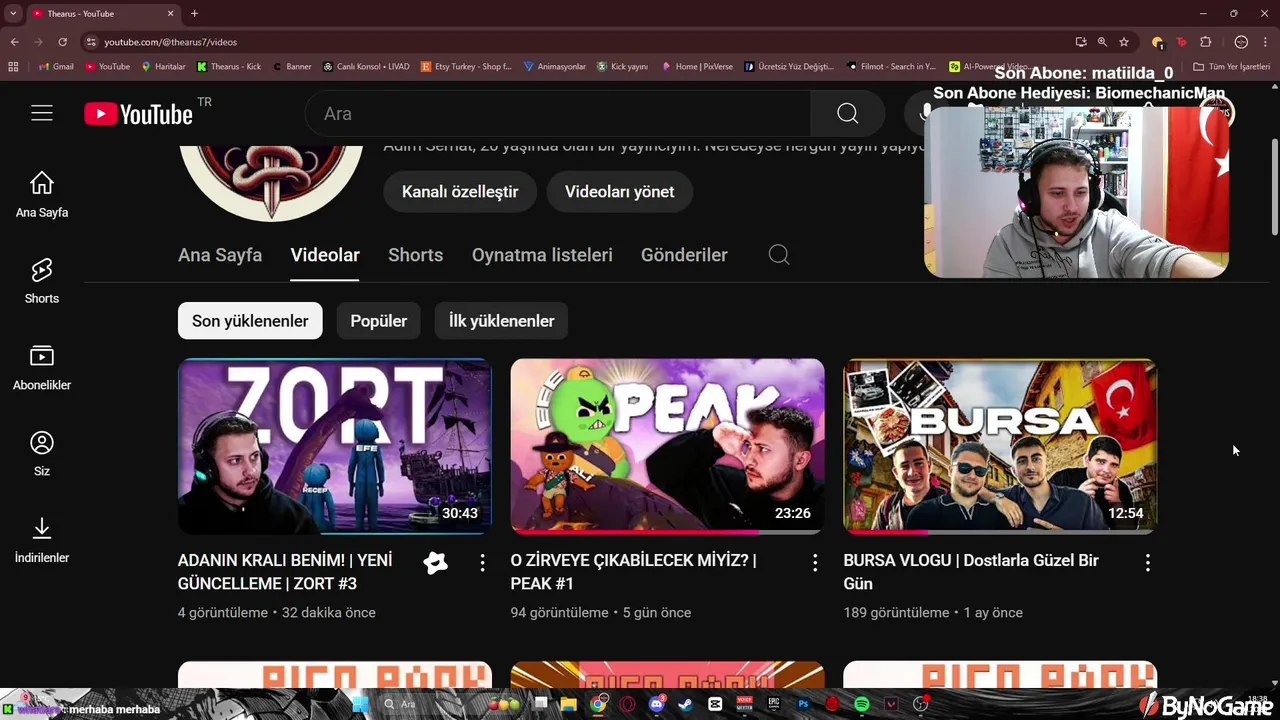Click the page vertical scrollbar thumb
Screen dimensions: 1280x720
pyautogui.click(x=1274, y=187)
